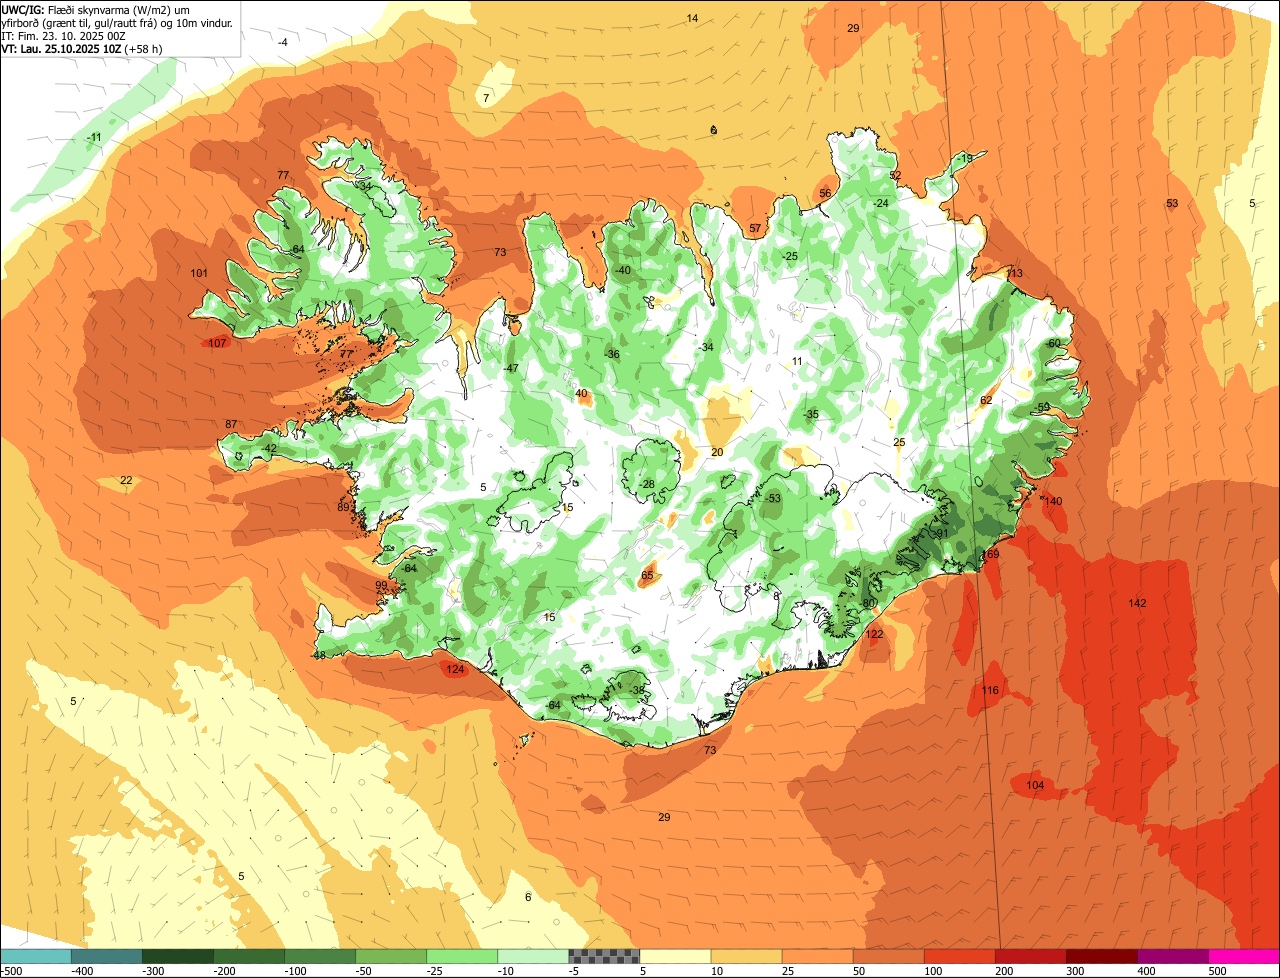Click the map value -40
Screen dimensions: 1280x978
pos(622,271)
